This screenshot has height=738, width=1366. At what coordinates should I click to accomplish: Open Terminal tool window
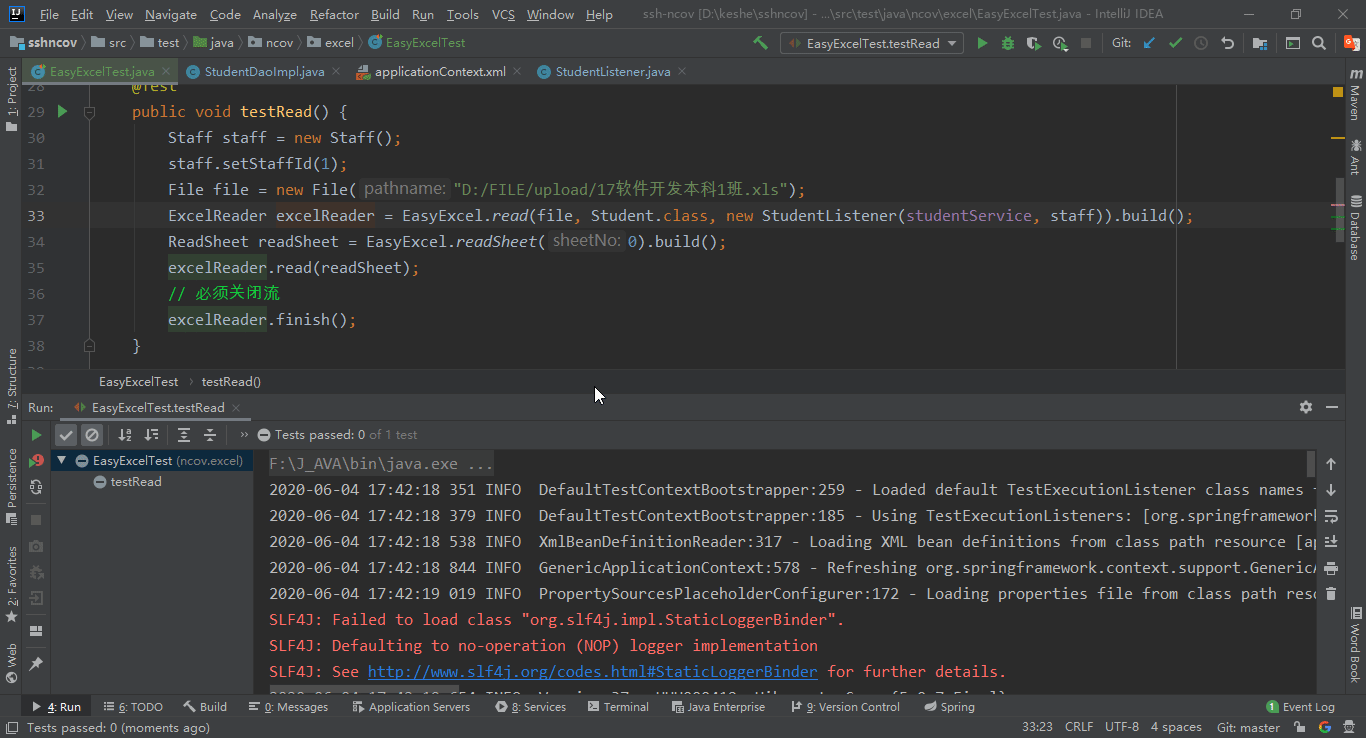[618, 707]
